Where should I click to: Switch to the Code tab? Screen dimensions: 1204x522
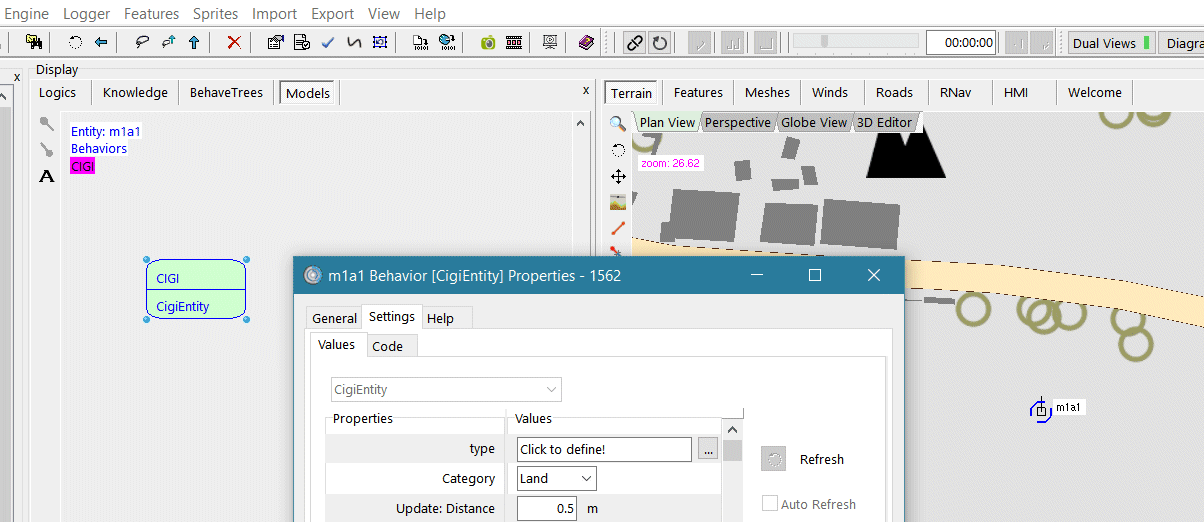click(387, 346)
